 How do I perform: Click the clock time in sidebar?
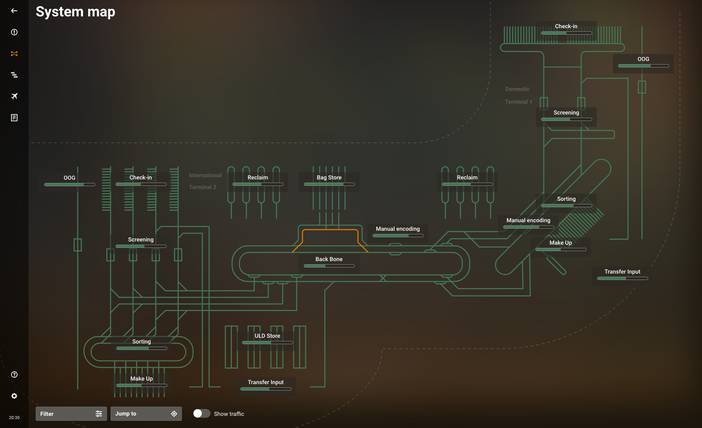14,418
